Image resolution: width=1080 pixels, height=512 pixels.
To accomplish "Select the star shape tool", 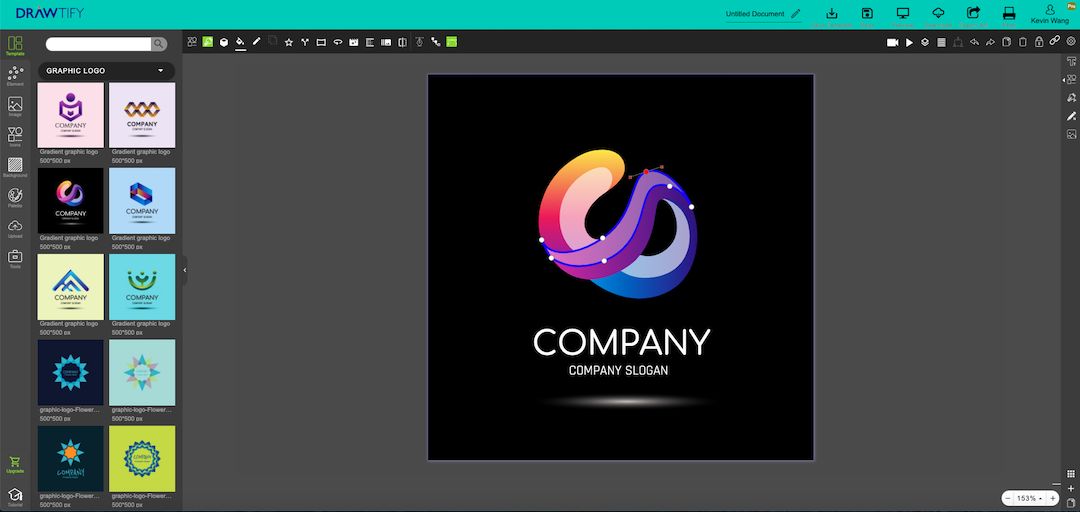I will pos(289,42).
